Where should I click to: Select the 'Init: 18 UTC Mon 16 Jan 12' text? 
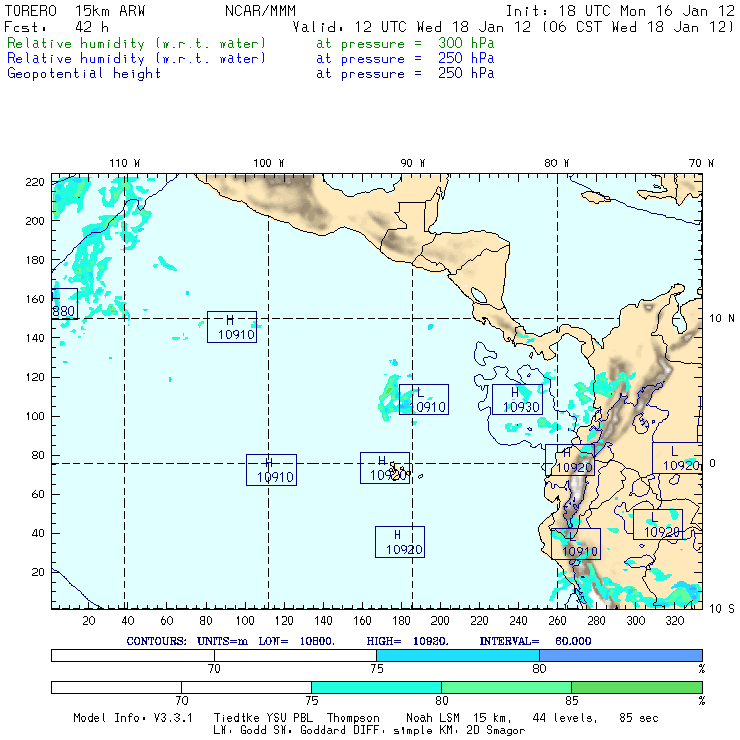620,11
